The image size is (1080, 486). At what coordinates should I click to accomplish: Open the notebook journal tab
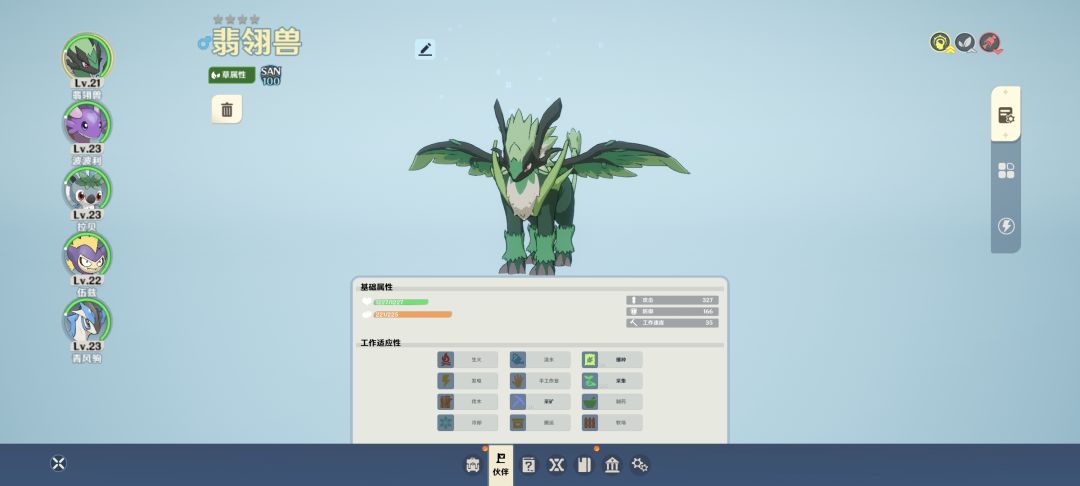pyautogui.click(x=584, y=465)
